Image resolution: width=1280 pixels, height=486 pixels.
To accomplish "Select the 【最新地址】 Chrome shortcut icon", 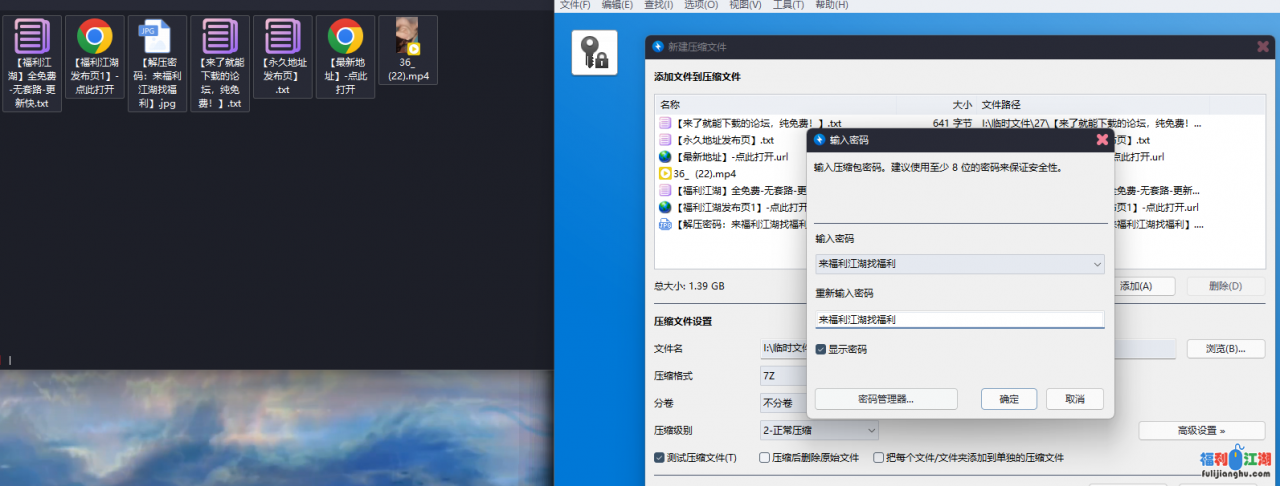I will [345, 38].
